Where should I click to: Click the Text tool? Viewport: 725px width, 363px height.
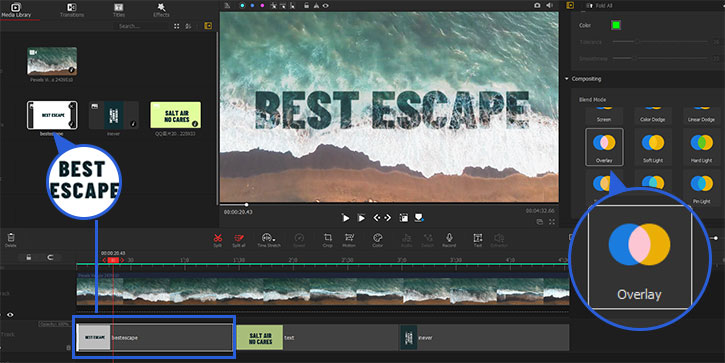(478, 240)
